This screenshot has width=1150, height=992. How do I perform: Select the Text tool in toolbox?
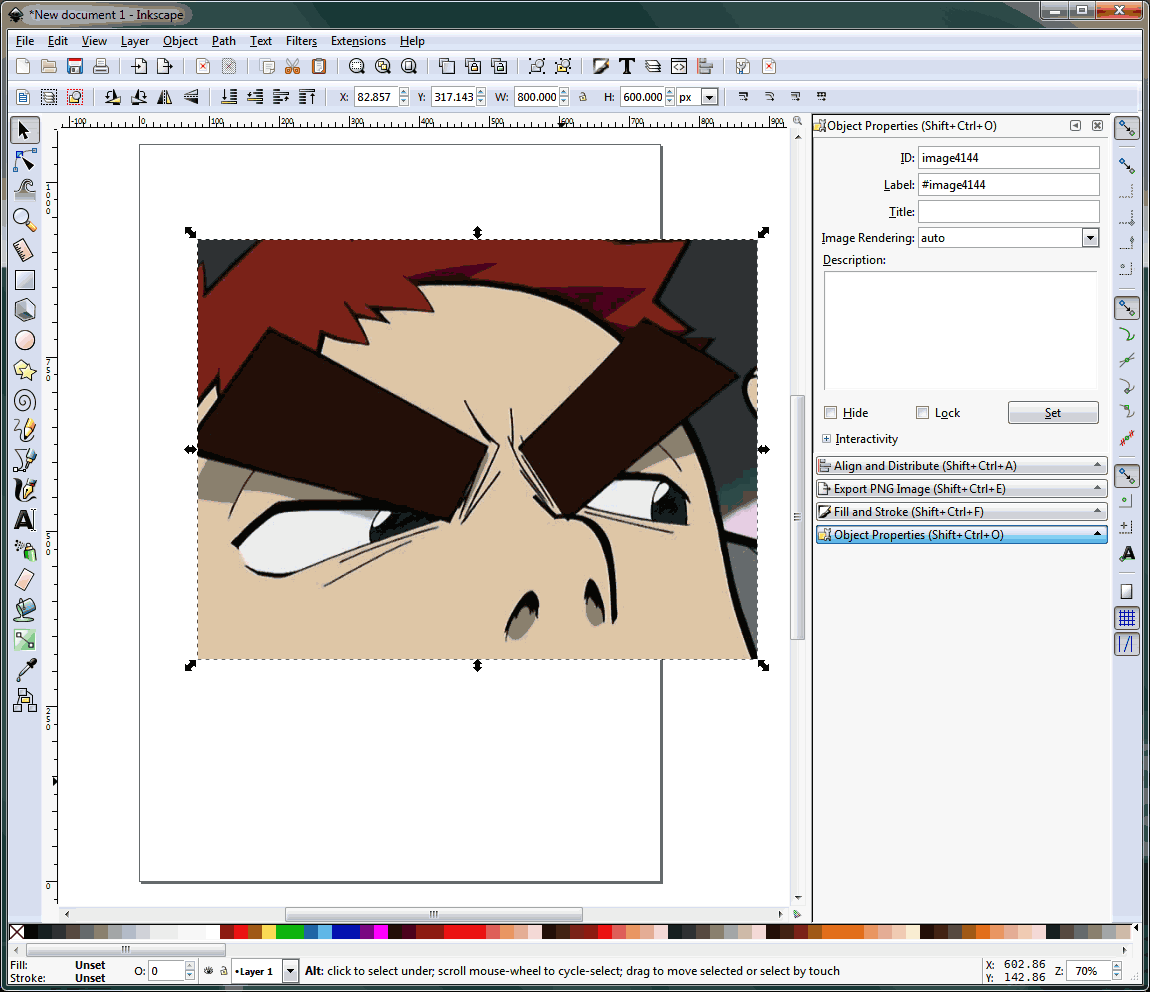[x=24, y=520]
